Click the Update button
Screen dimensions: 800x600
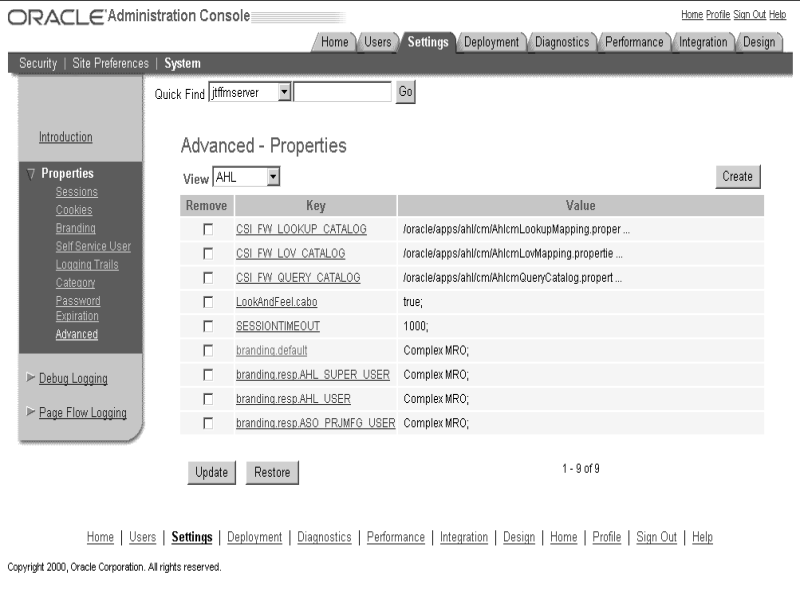(211, 472)
